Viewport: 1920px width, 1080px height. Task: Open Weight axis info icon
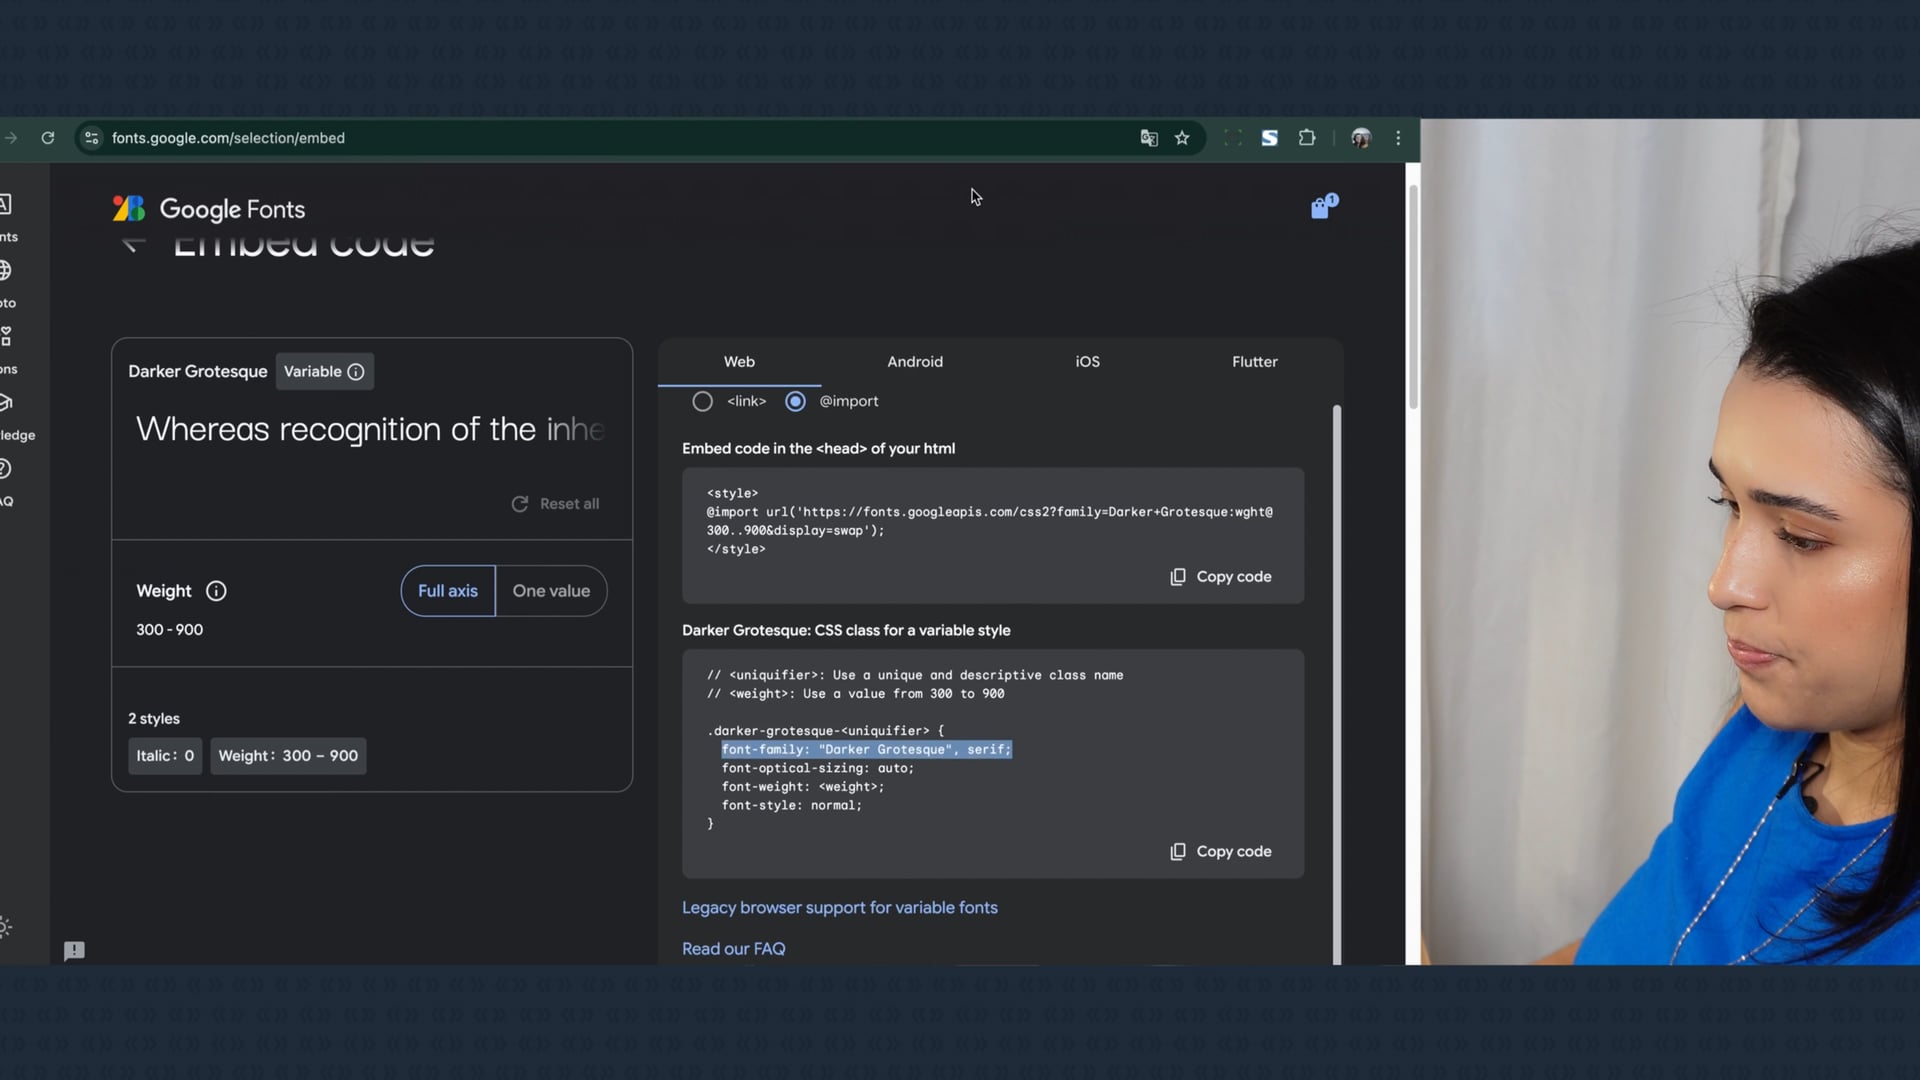216,591
